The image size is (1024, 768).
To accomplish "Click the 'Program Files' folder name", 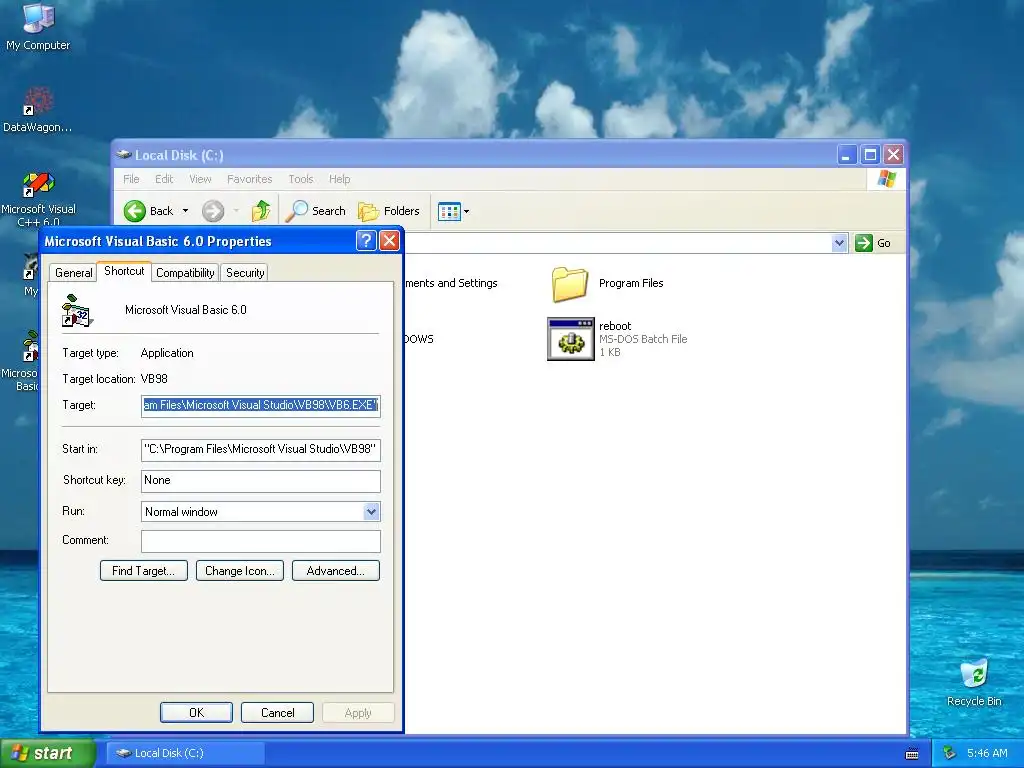I will point(631,283).
